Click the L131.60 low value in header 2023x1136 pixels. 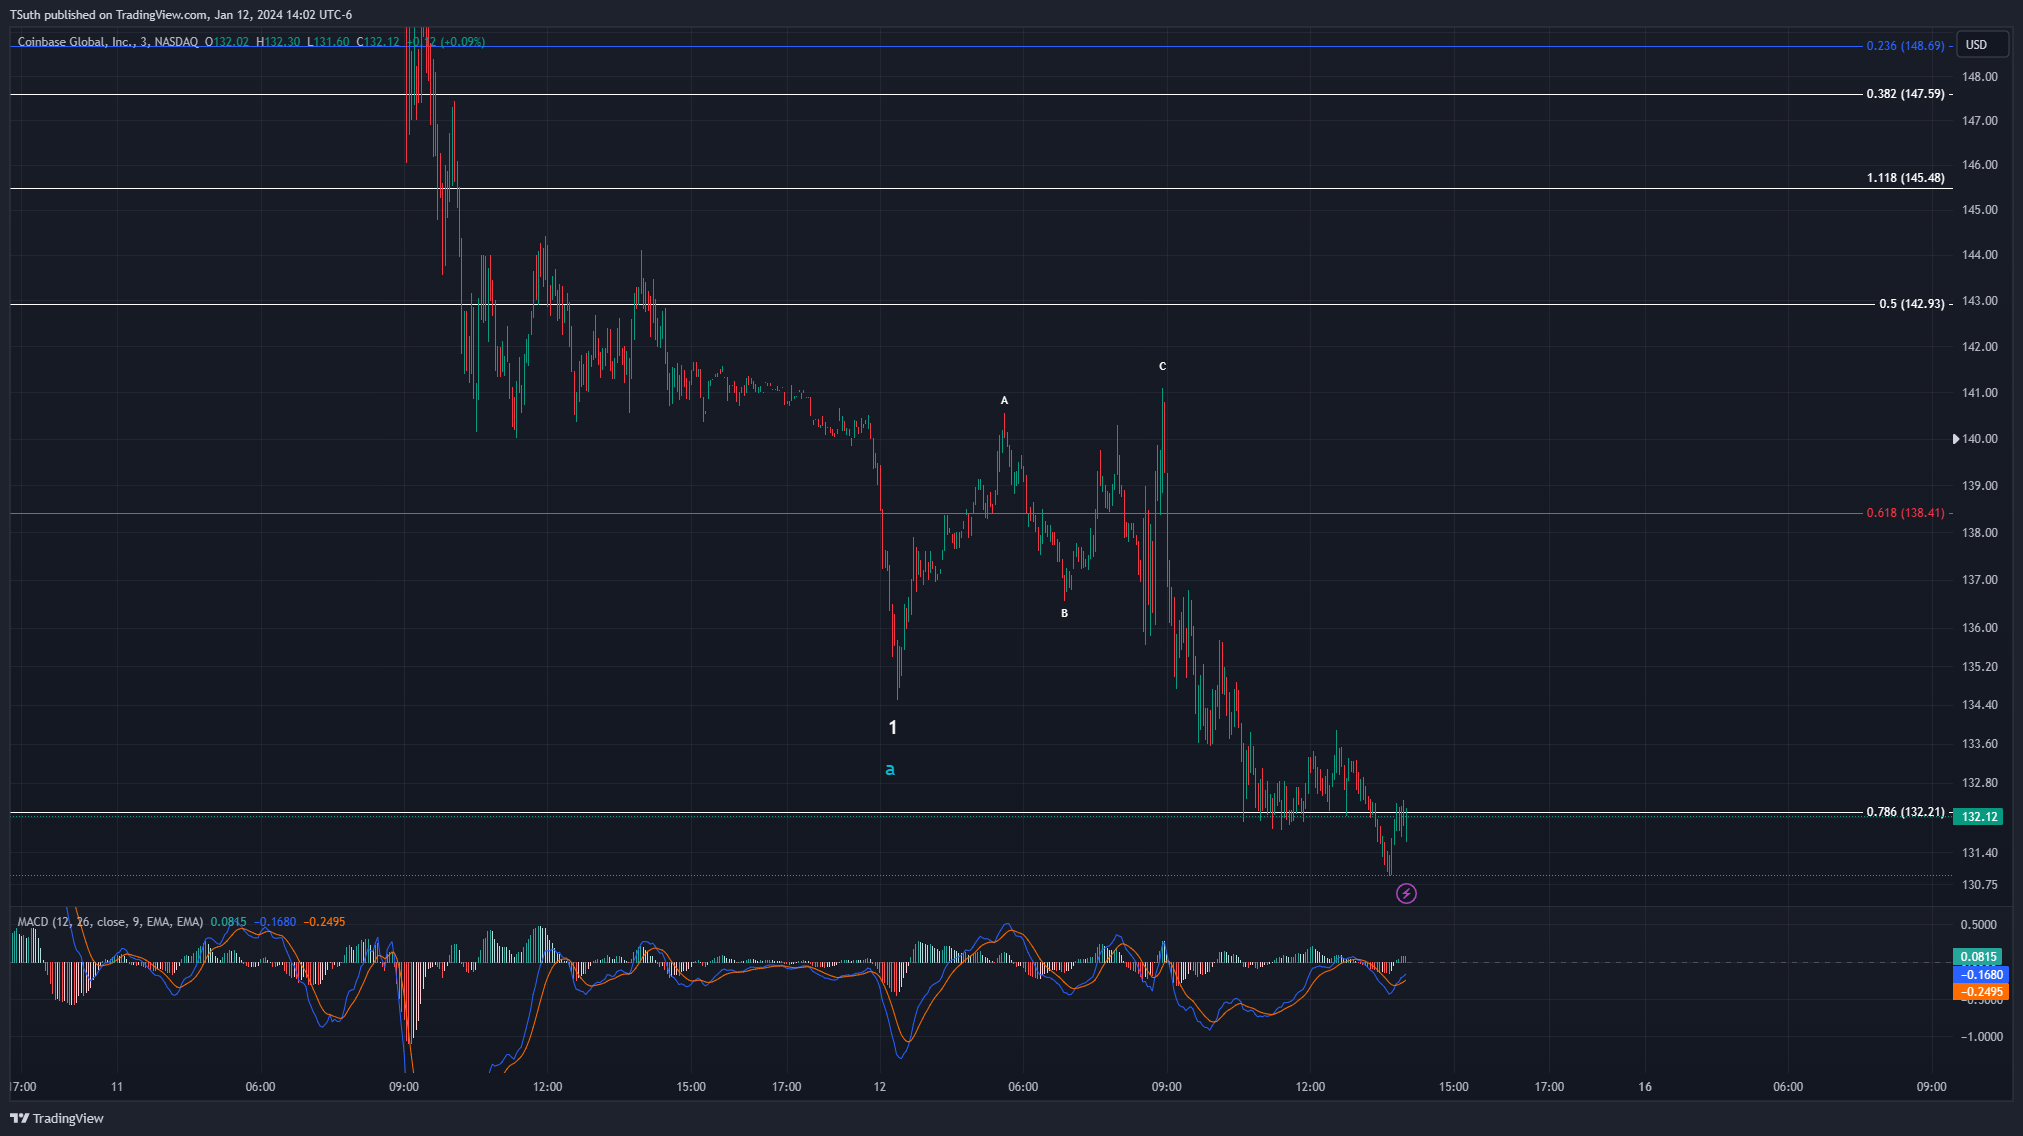[x=328, y=42]
